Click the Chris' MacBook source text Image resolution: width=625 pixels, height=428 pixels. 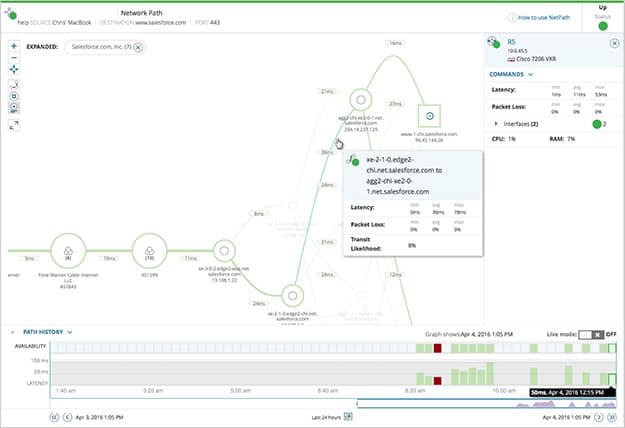[x=72, y=23]
